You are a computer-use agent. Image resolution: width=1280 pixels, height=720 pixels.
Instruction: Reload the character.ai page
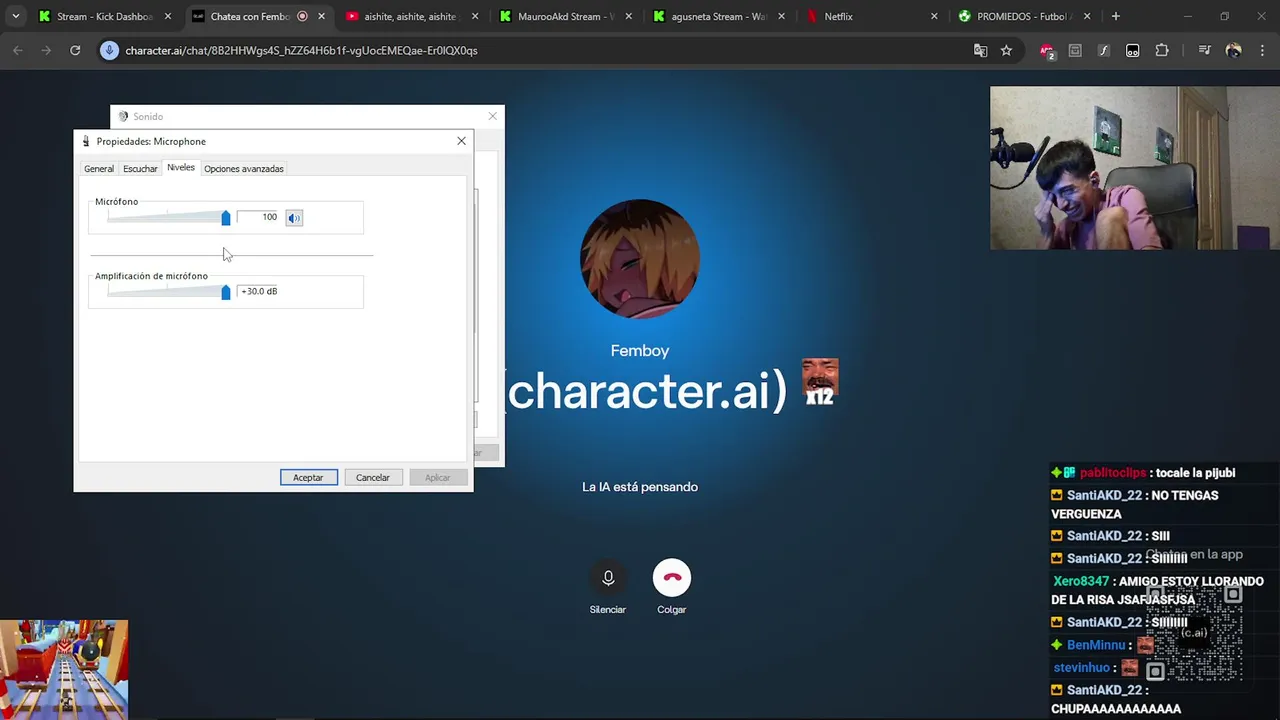(x=75, y=50)
